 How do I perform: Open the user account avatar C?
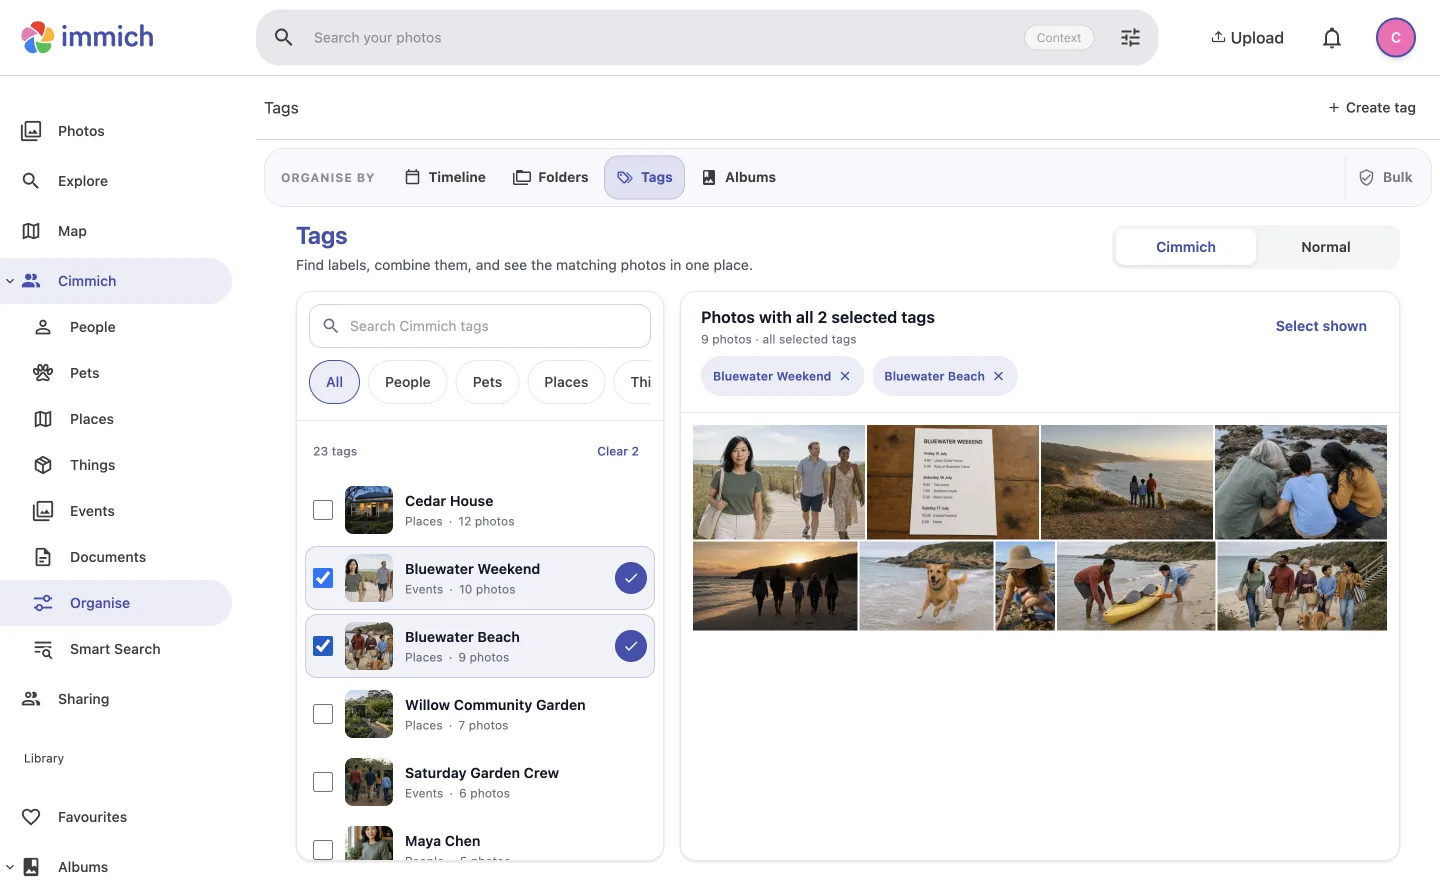pyautogui.click(x=1396, y=38)
